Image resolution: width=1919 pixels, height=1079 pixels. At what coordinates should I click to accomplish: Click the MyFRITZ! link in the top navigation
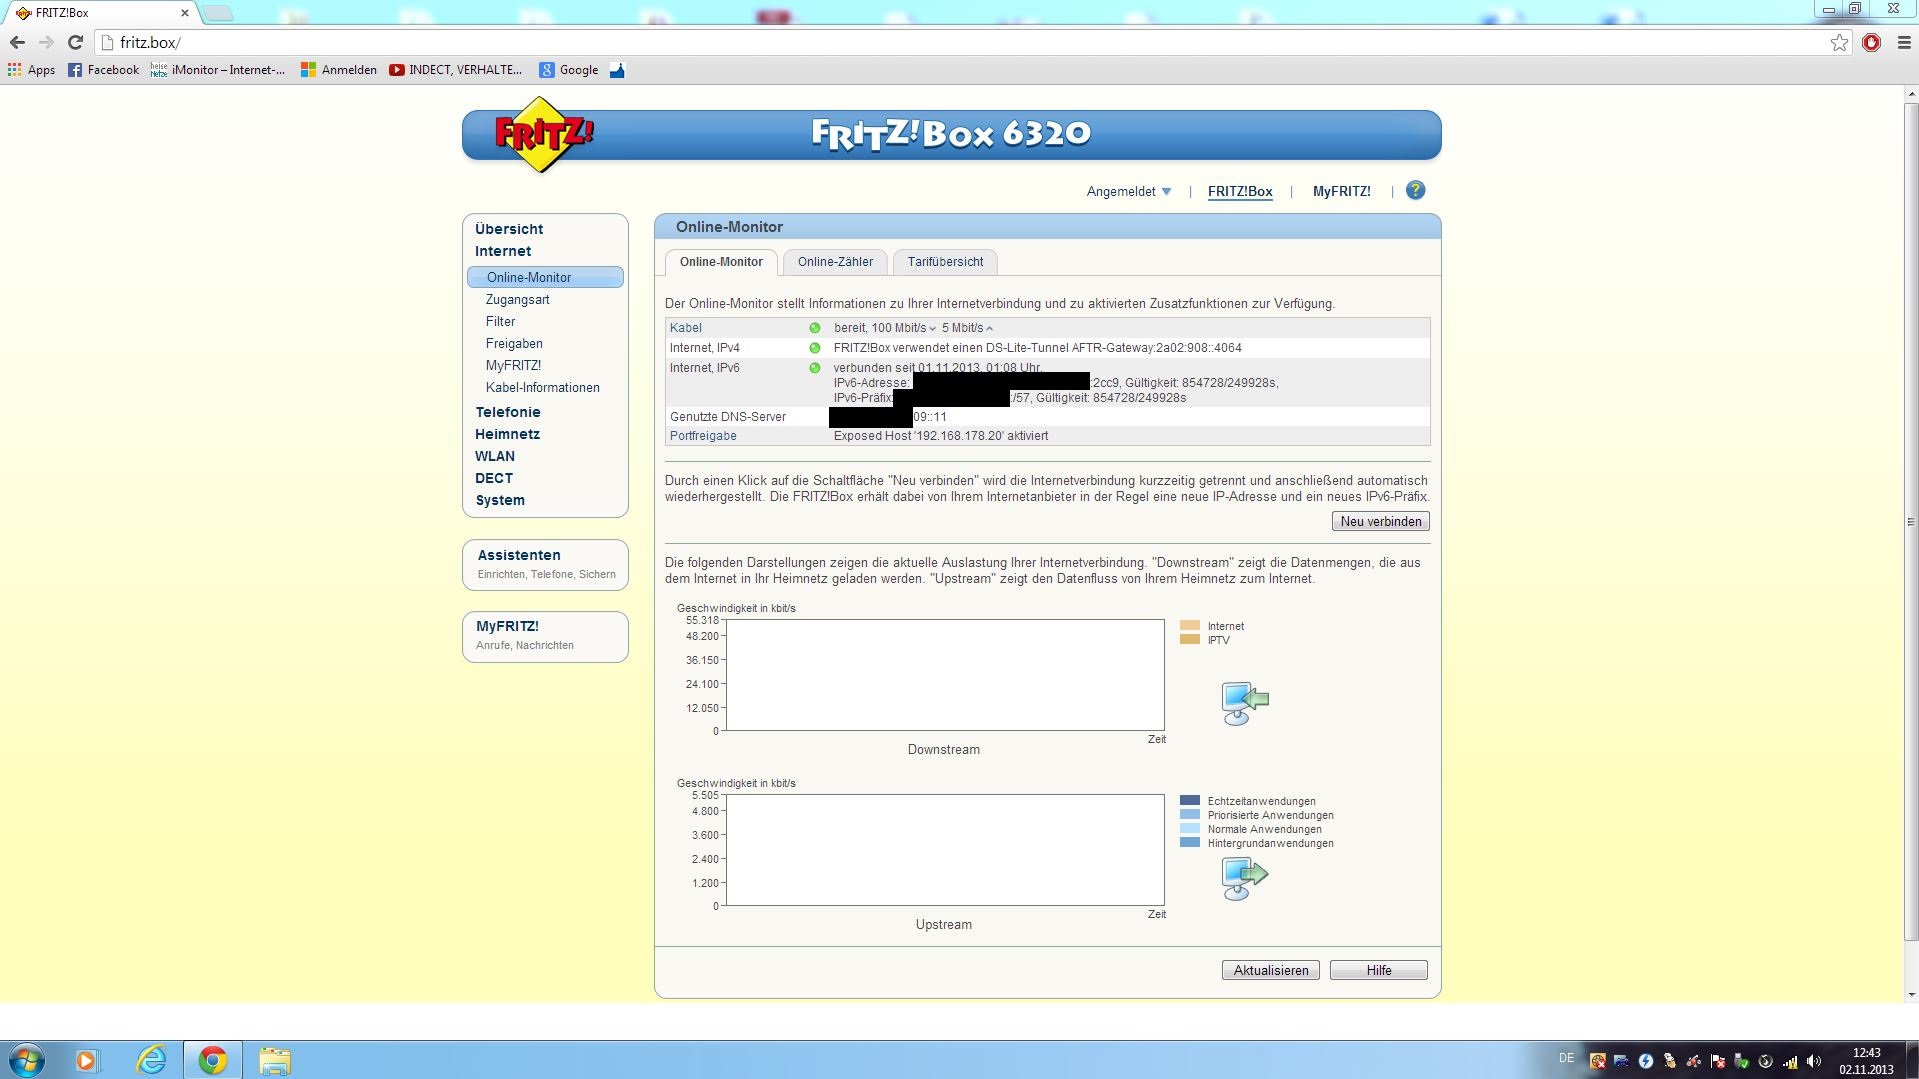tap(1342, 192)
